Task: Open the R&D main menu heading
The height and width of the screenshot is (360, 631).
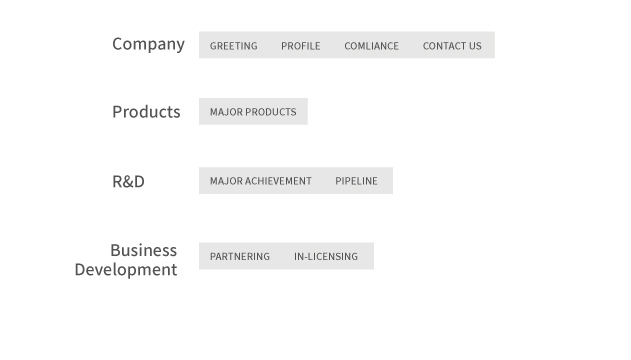Action: [x=128, y=181]
